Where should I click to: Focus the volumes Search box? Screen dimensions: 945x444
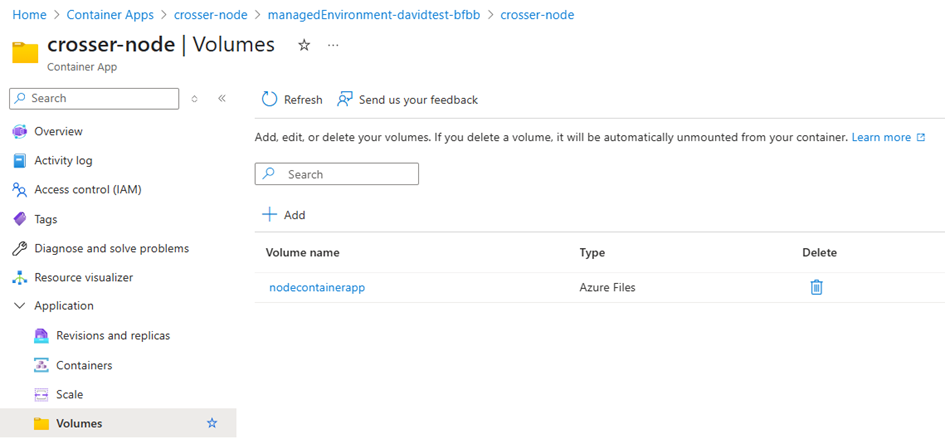click(x=336, y=174)
